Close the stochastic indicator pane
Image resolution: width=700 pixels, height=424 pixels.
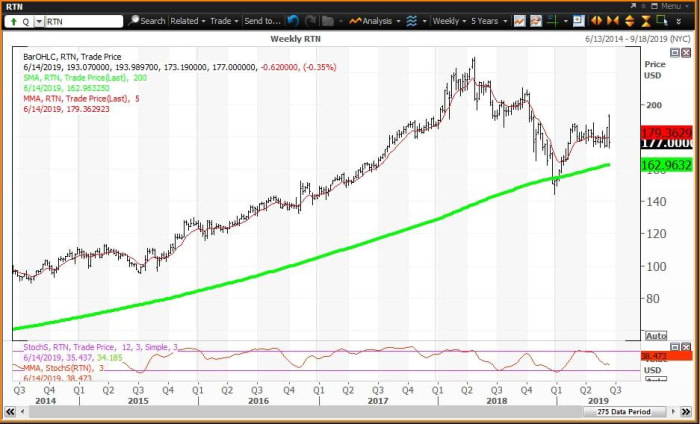686,347
